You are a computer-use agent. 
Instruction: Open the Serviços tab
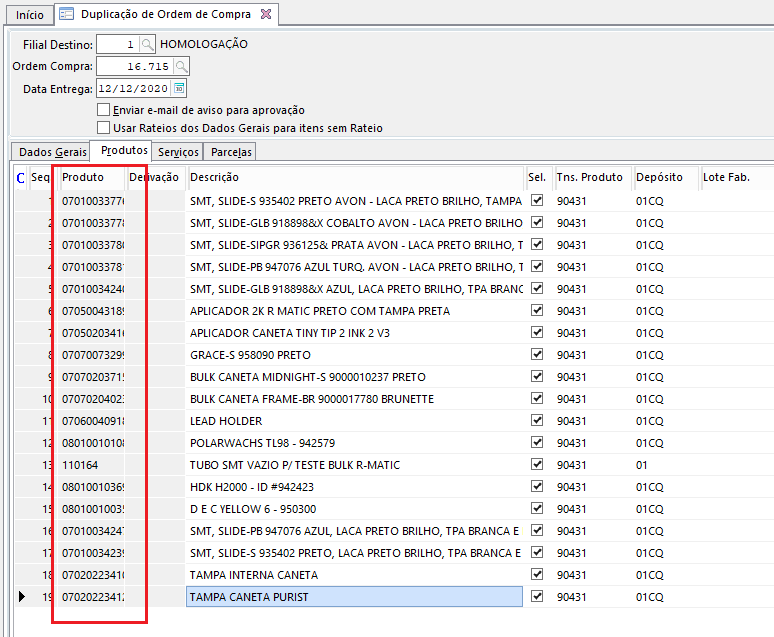pos(178,152)
